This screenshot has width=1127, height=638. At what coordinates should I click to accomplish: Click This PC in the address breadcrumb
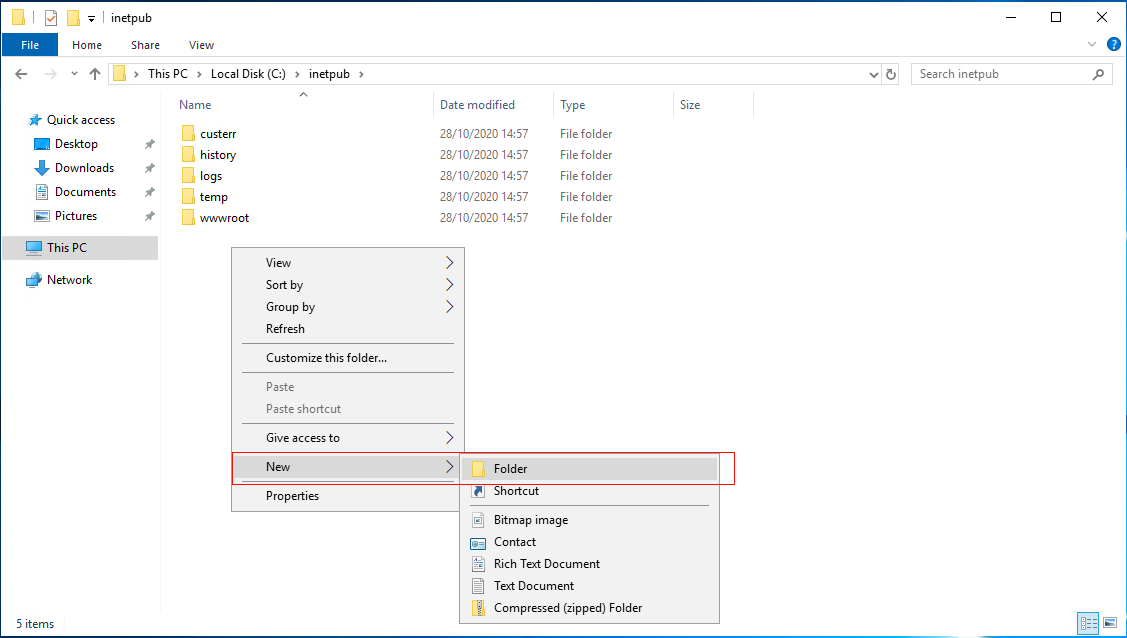pos(167,74)
